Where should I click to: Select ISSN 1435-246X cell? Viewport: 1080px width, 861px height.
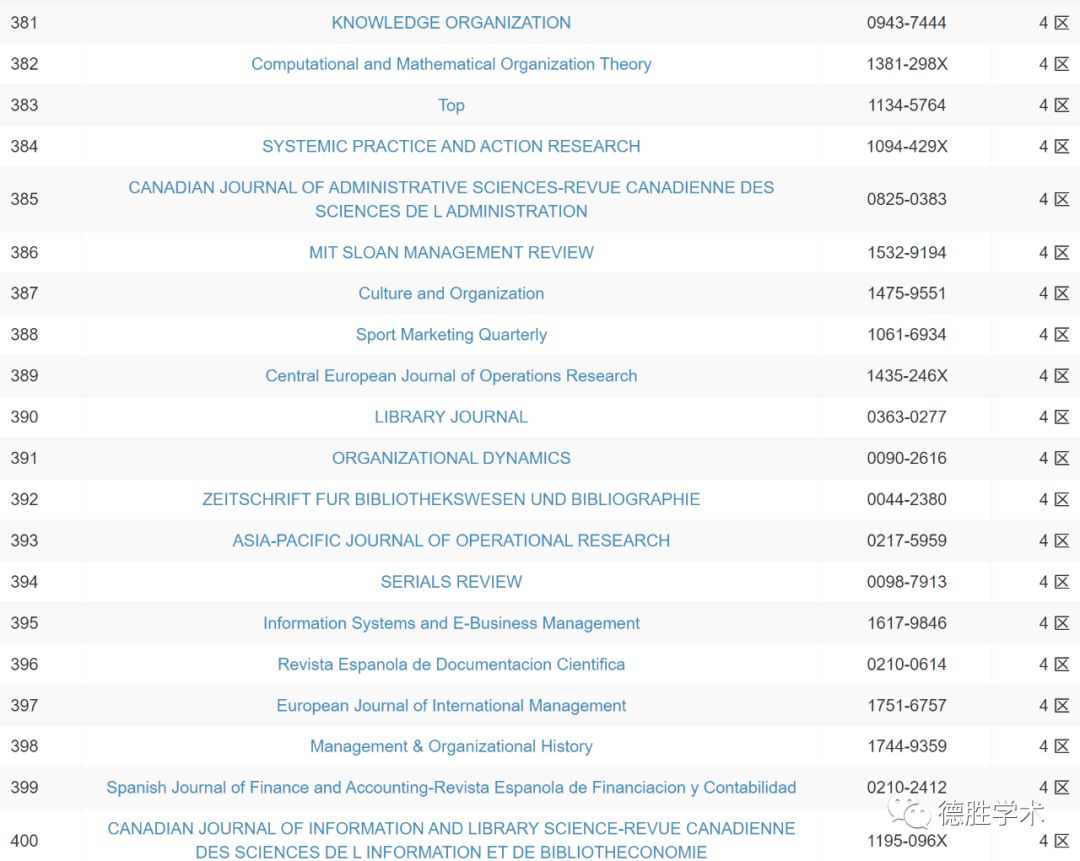pos(906,375)
